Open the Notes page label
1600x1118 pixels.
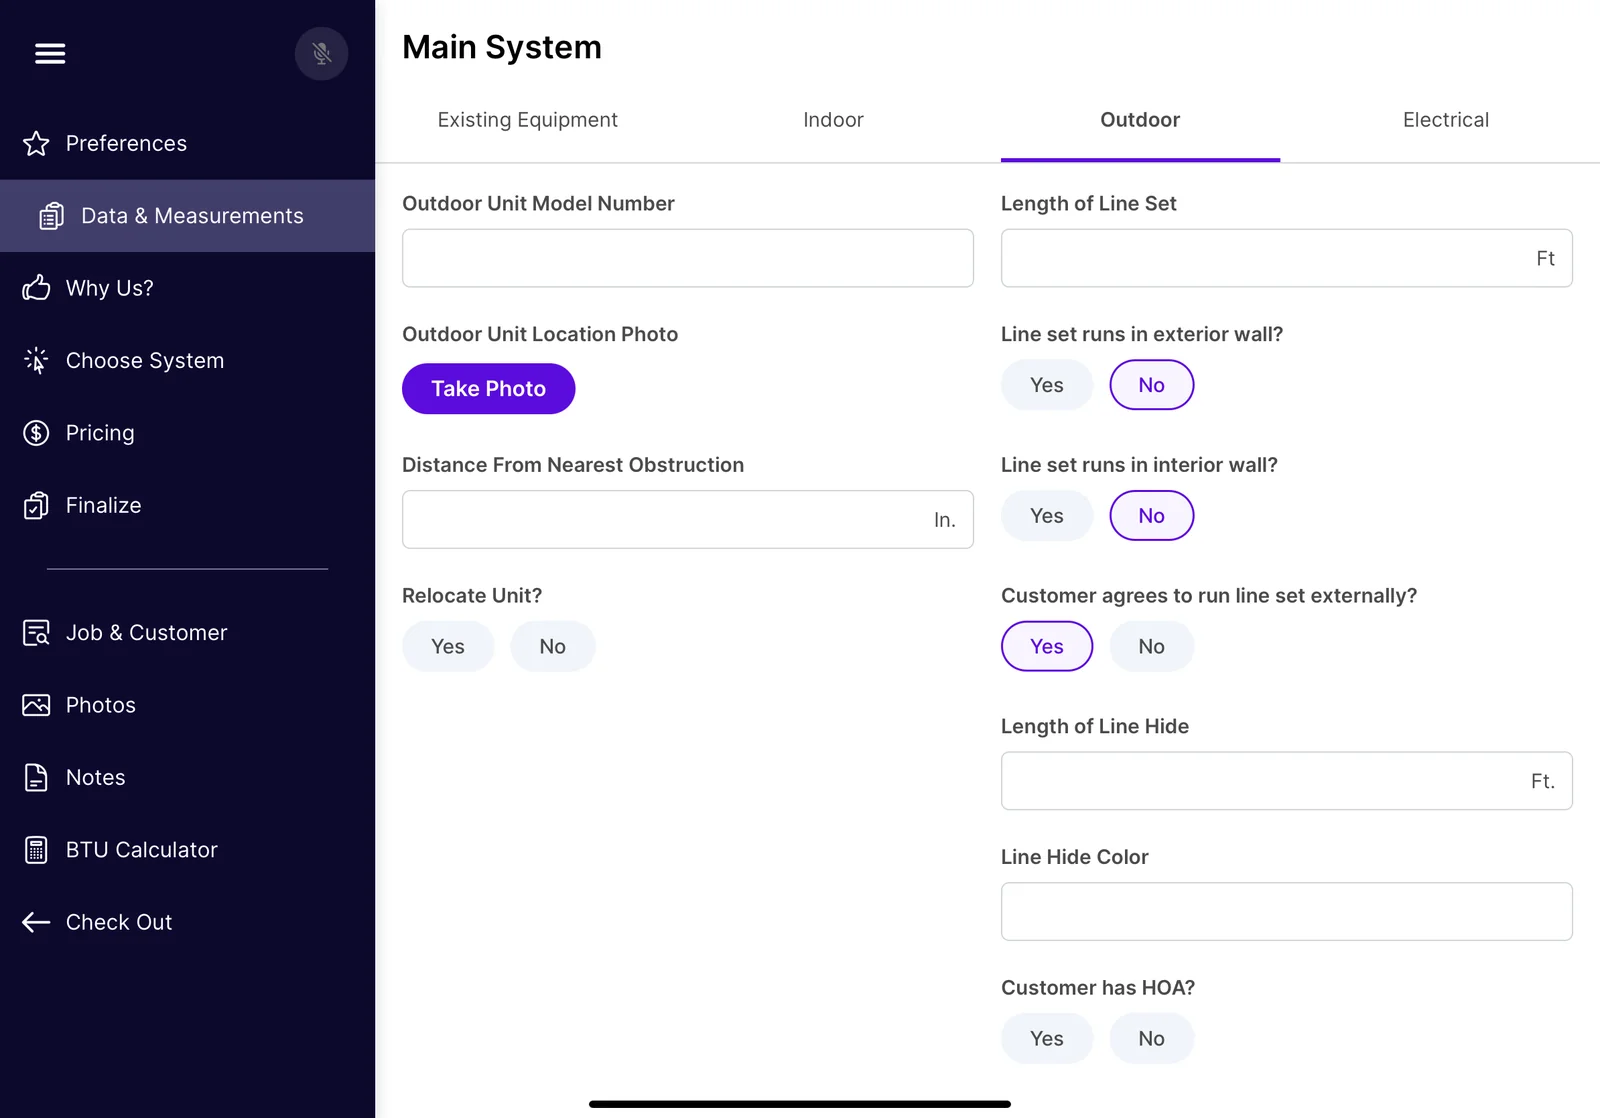tap(96, 777)
